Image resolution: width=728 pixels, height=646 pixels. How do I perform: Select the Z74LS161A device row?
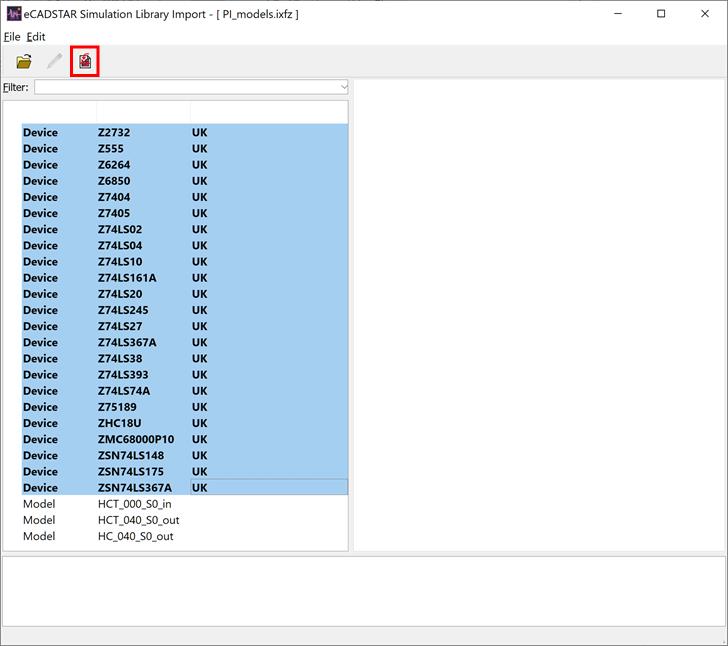click(185, 278)
